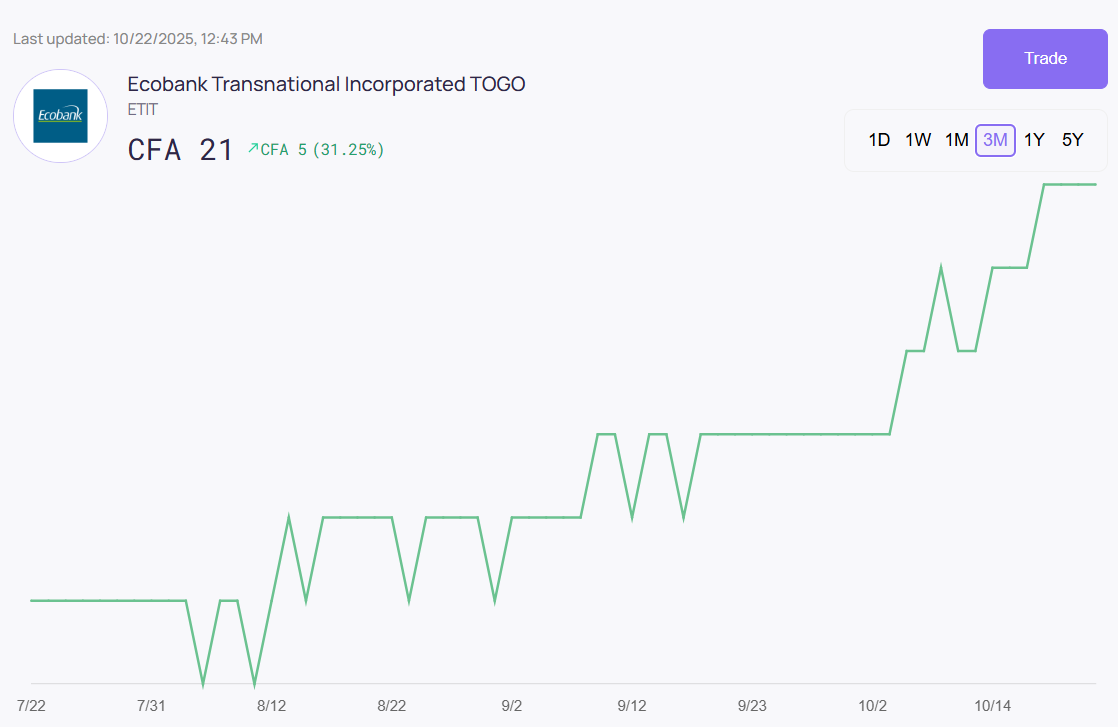The height and width of the screenshot is (727, 1118).
Task: Select the highlighted 3M range
Action: [x=995, y=140]
